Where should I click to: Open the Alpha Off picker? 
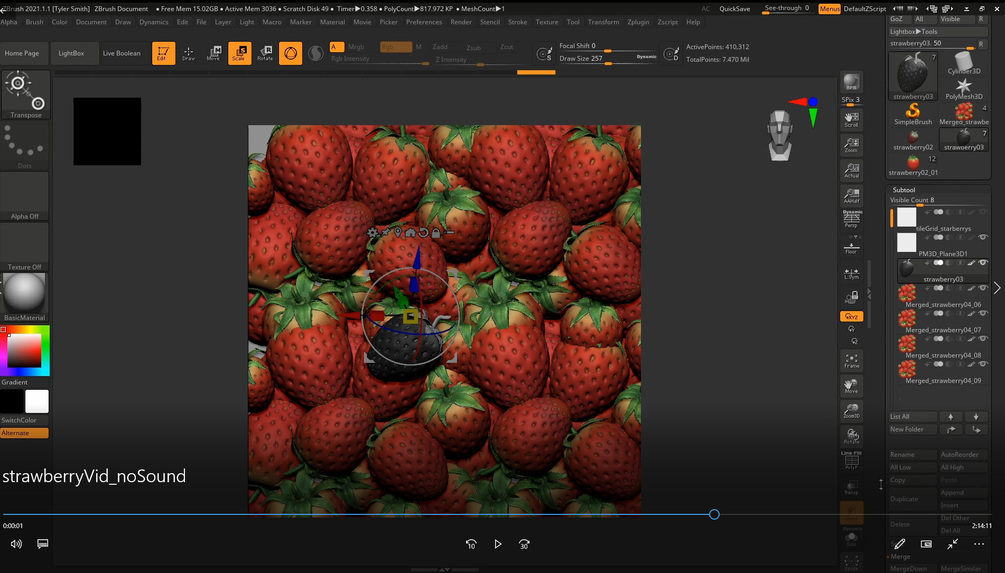tap(25, 195)
